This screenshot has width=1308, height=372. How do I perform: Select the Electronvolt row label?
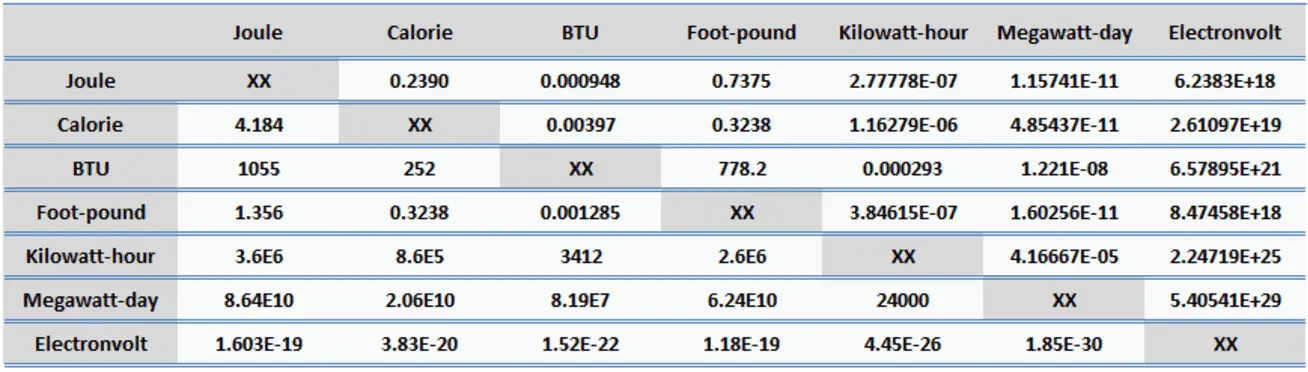(90, 343)
